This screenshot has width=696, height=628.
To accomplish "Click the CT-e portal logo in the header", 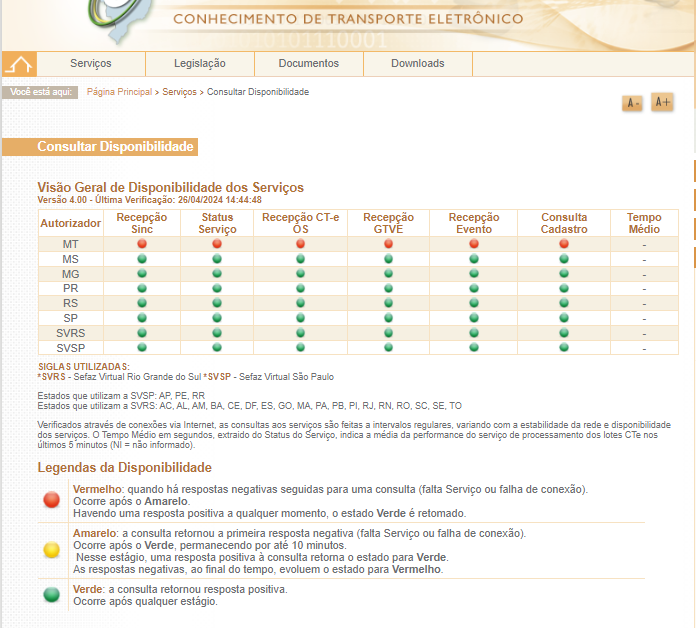I will pos(119,21).
